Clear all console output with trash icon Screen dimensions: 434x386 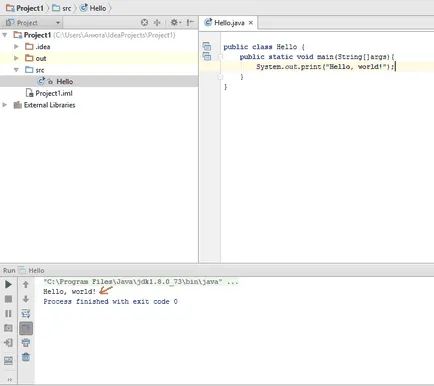click(26, 357)
